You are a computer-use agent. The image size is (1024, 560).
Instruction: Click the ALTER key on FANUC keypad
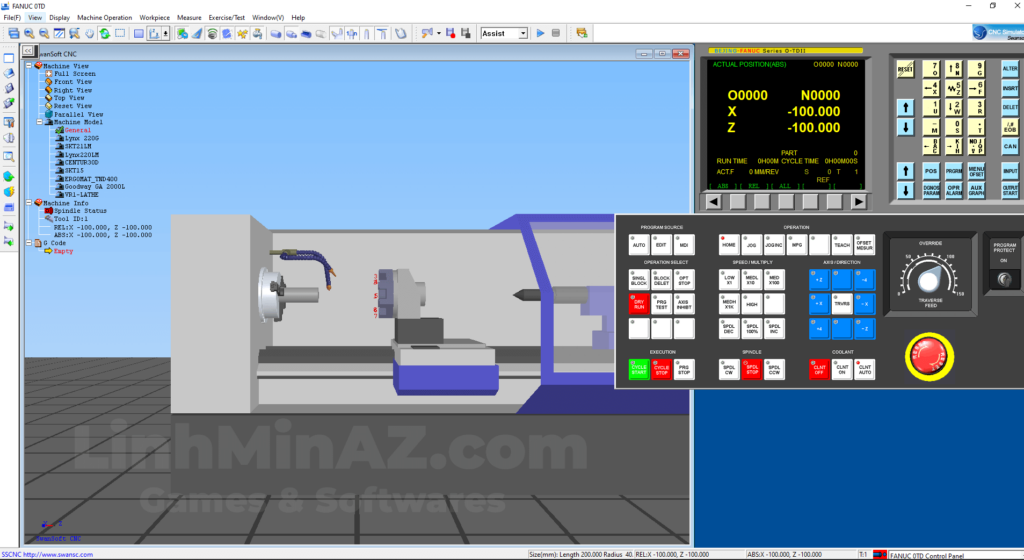coord(1010,69)
